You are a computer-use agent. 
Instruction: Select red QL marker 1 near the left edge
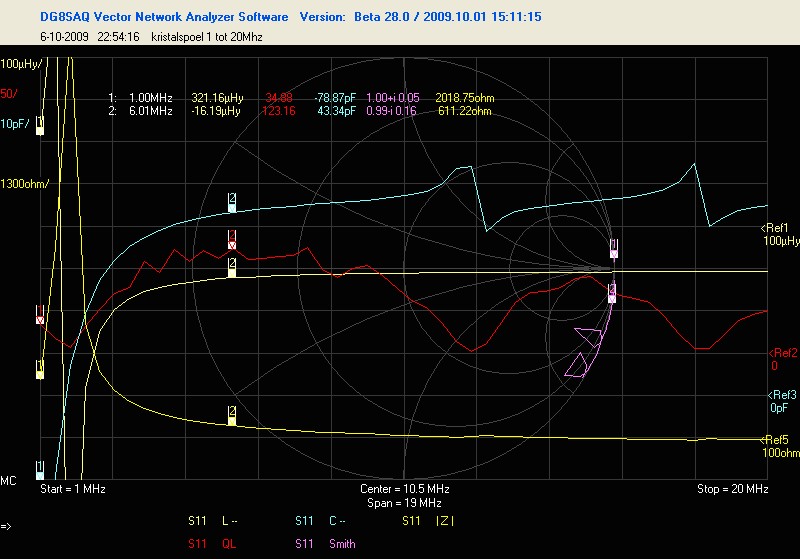pos(40,315)
